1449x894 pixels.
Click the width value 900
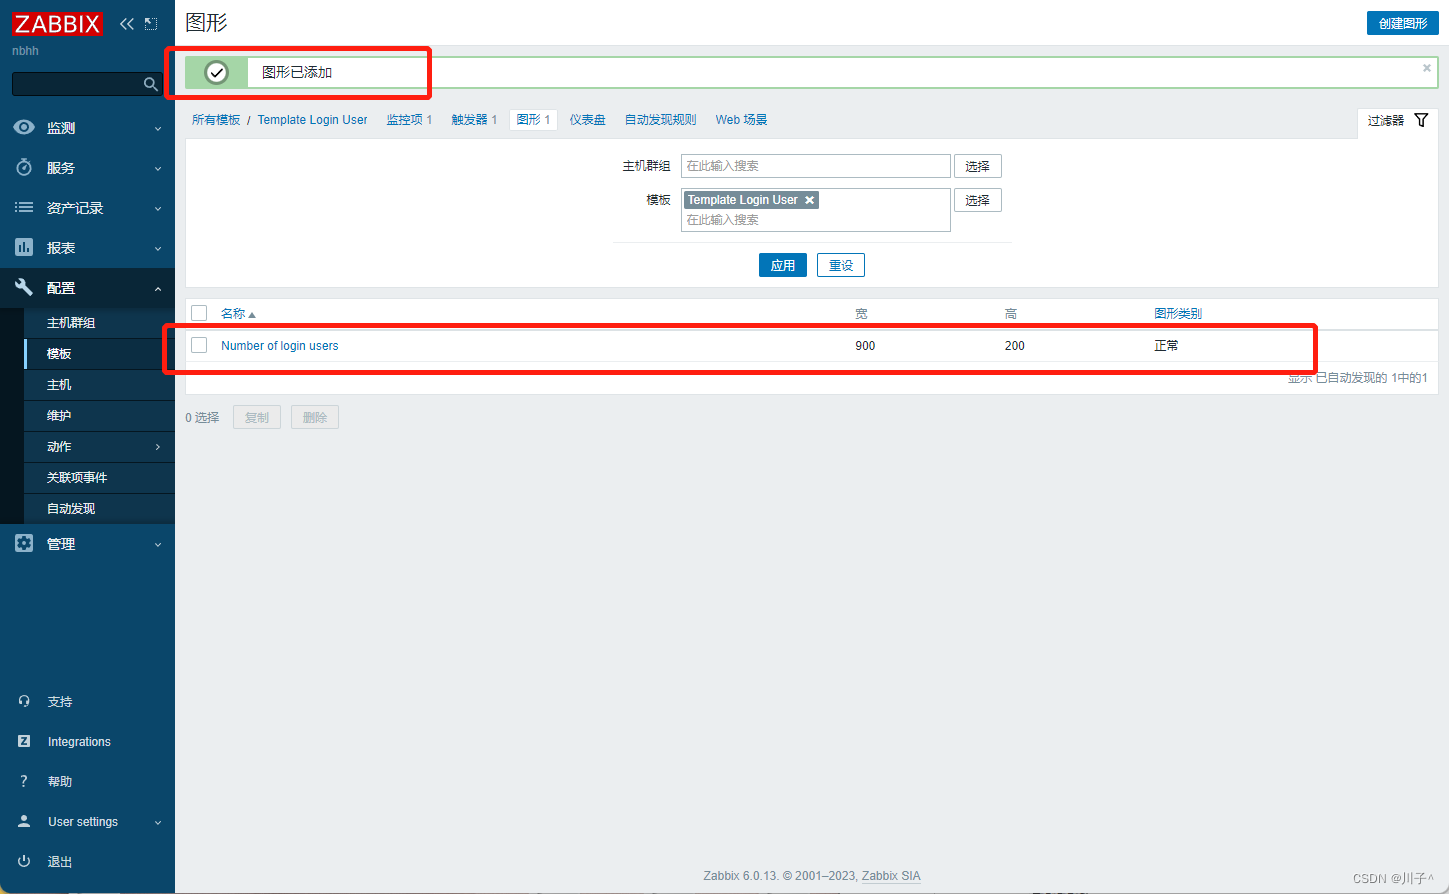tap(865, 345)
